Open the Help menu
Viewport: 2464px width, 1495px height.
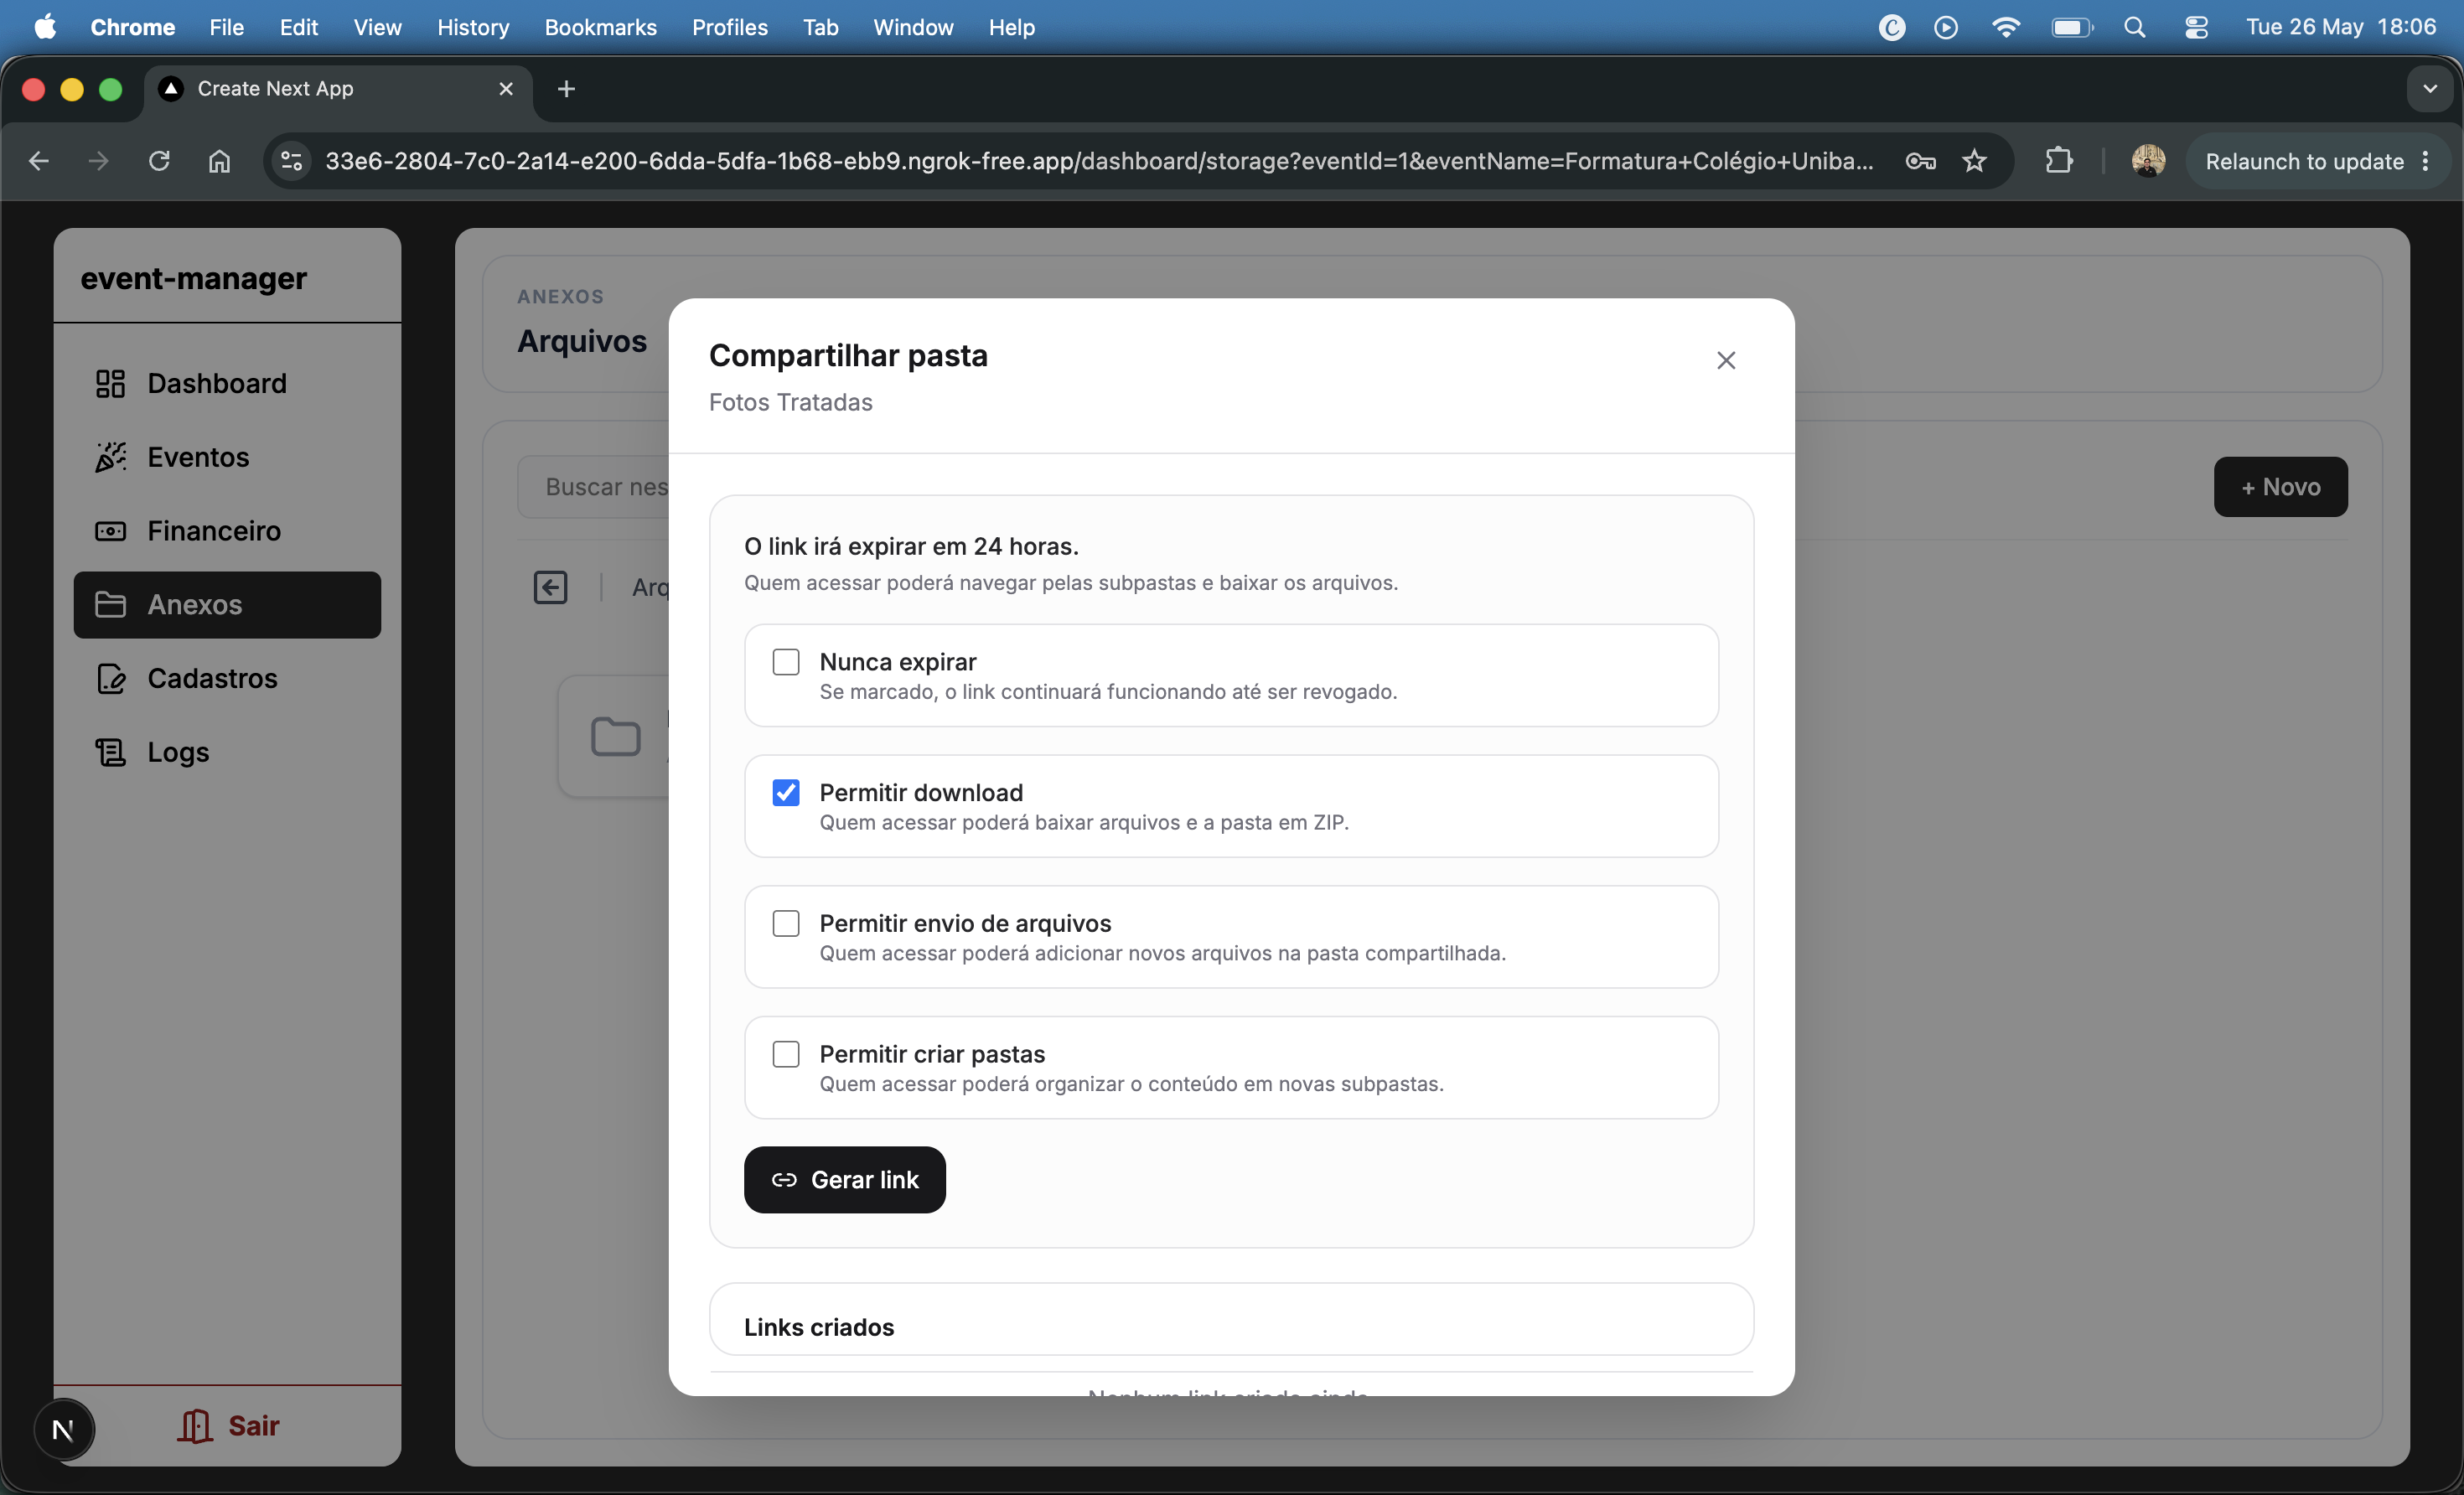coord(1011,27)
